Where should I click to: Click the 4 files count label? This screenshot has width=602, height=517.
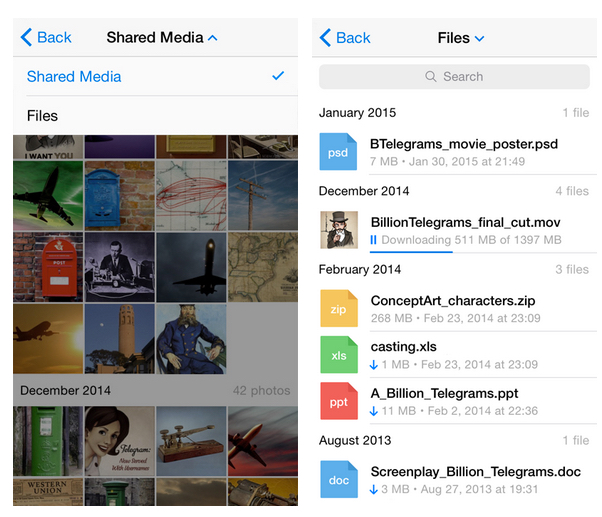[x=572, y=191]
